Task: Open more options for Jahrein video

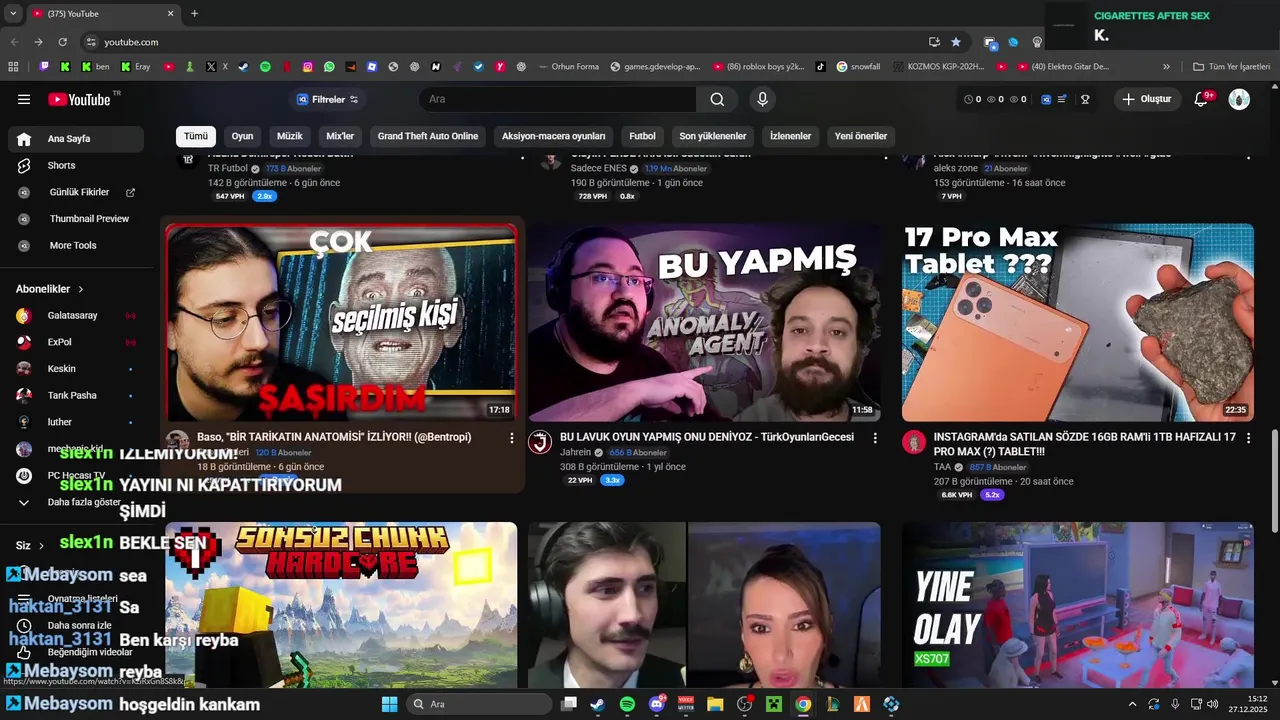Action: (x=875, y=438)
